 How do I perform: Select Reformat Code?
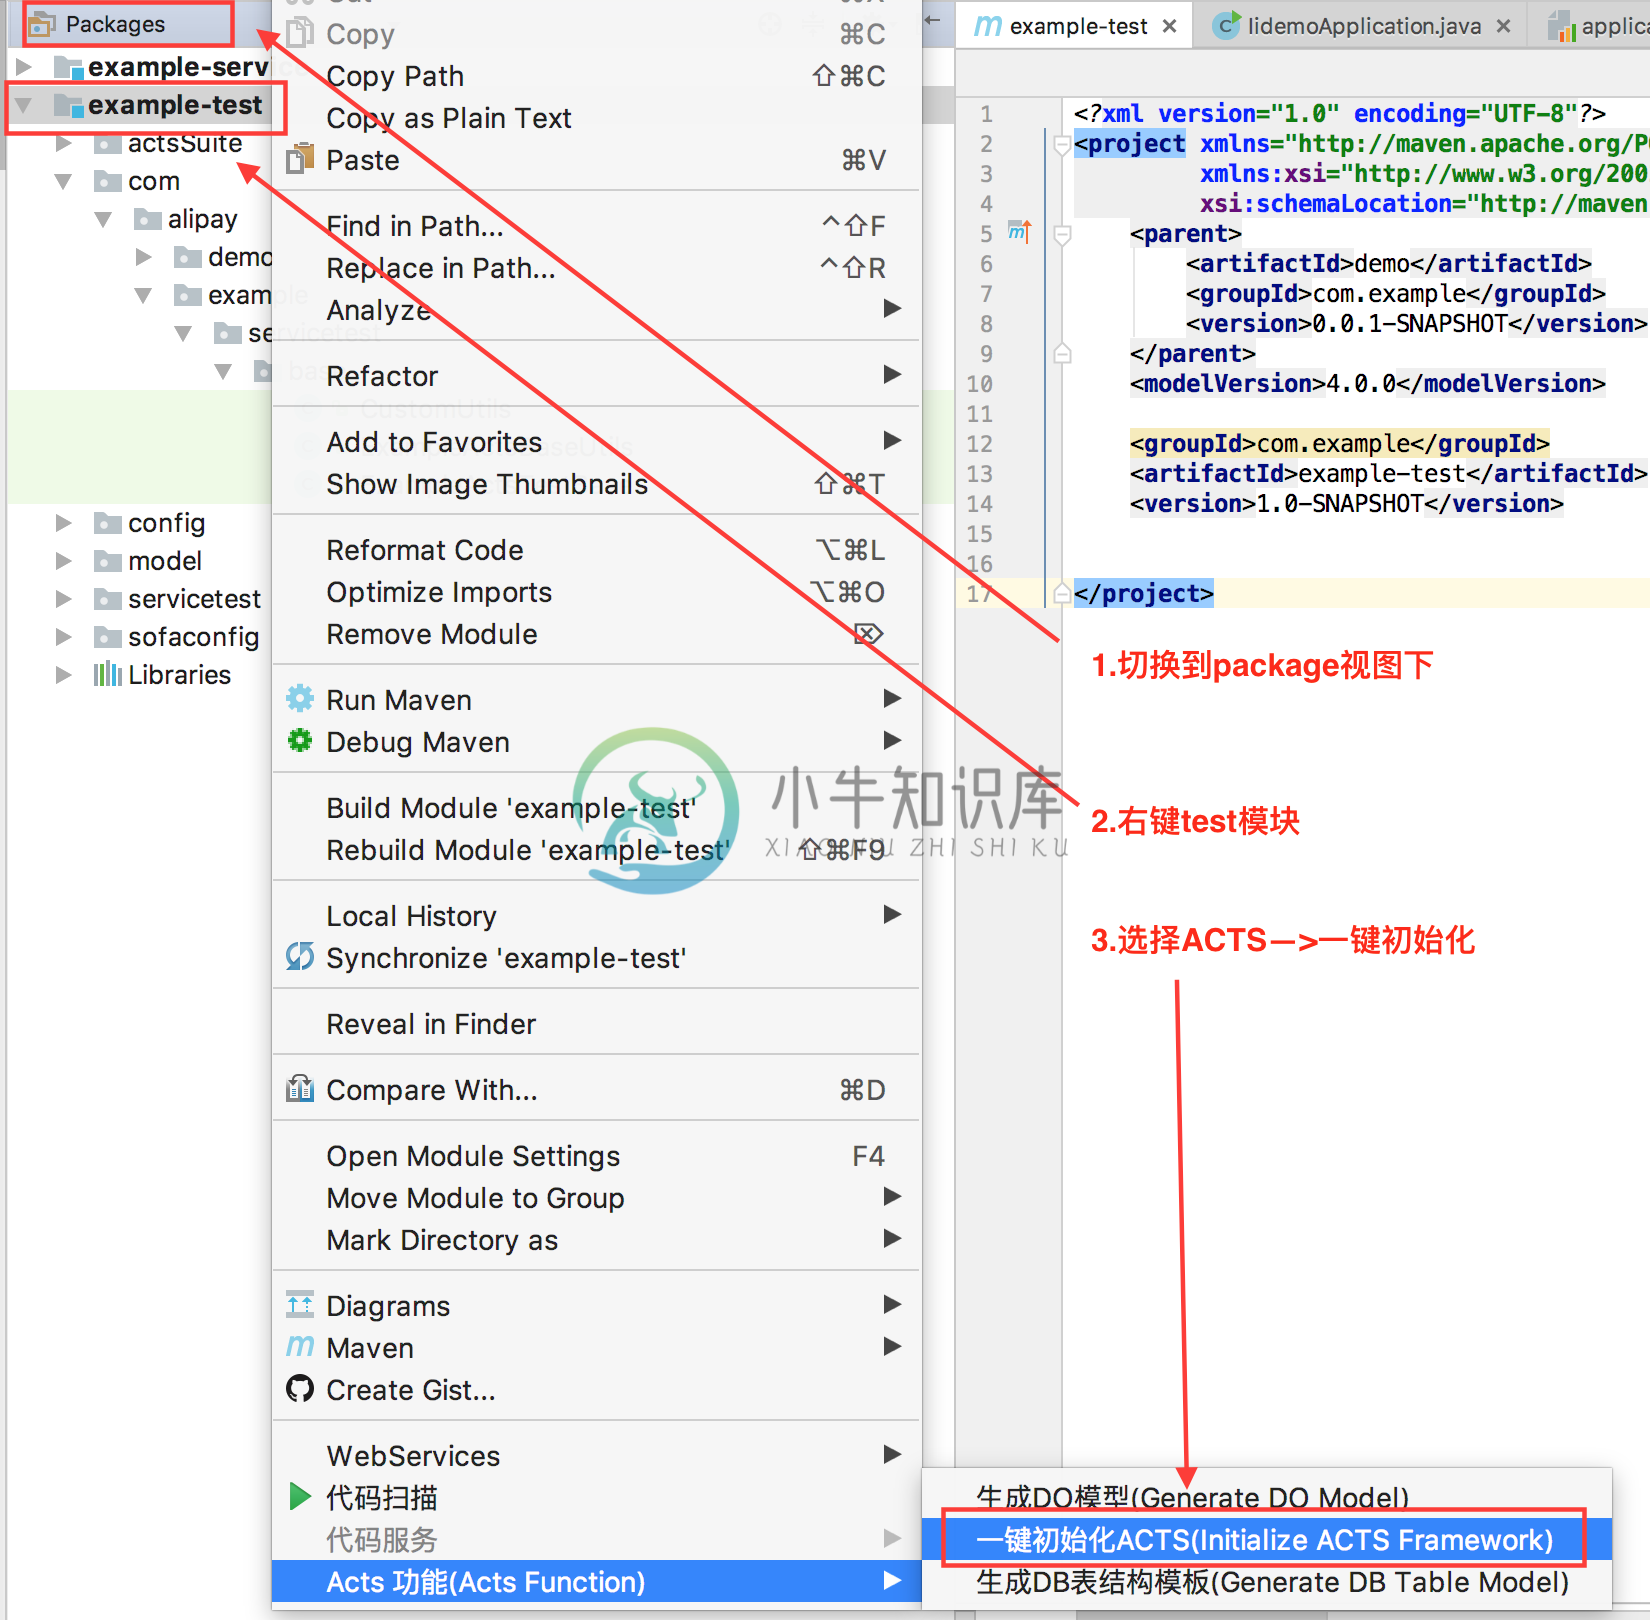click(x=596, y=550)
